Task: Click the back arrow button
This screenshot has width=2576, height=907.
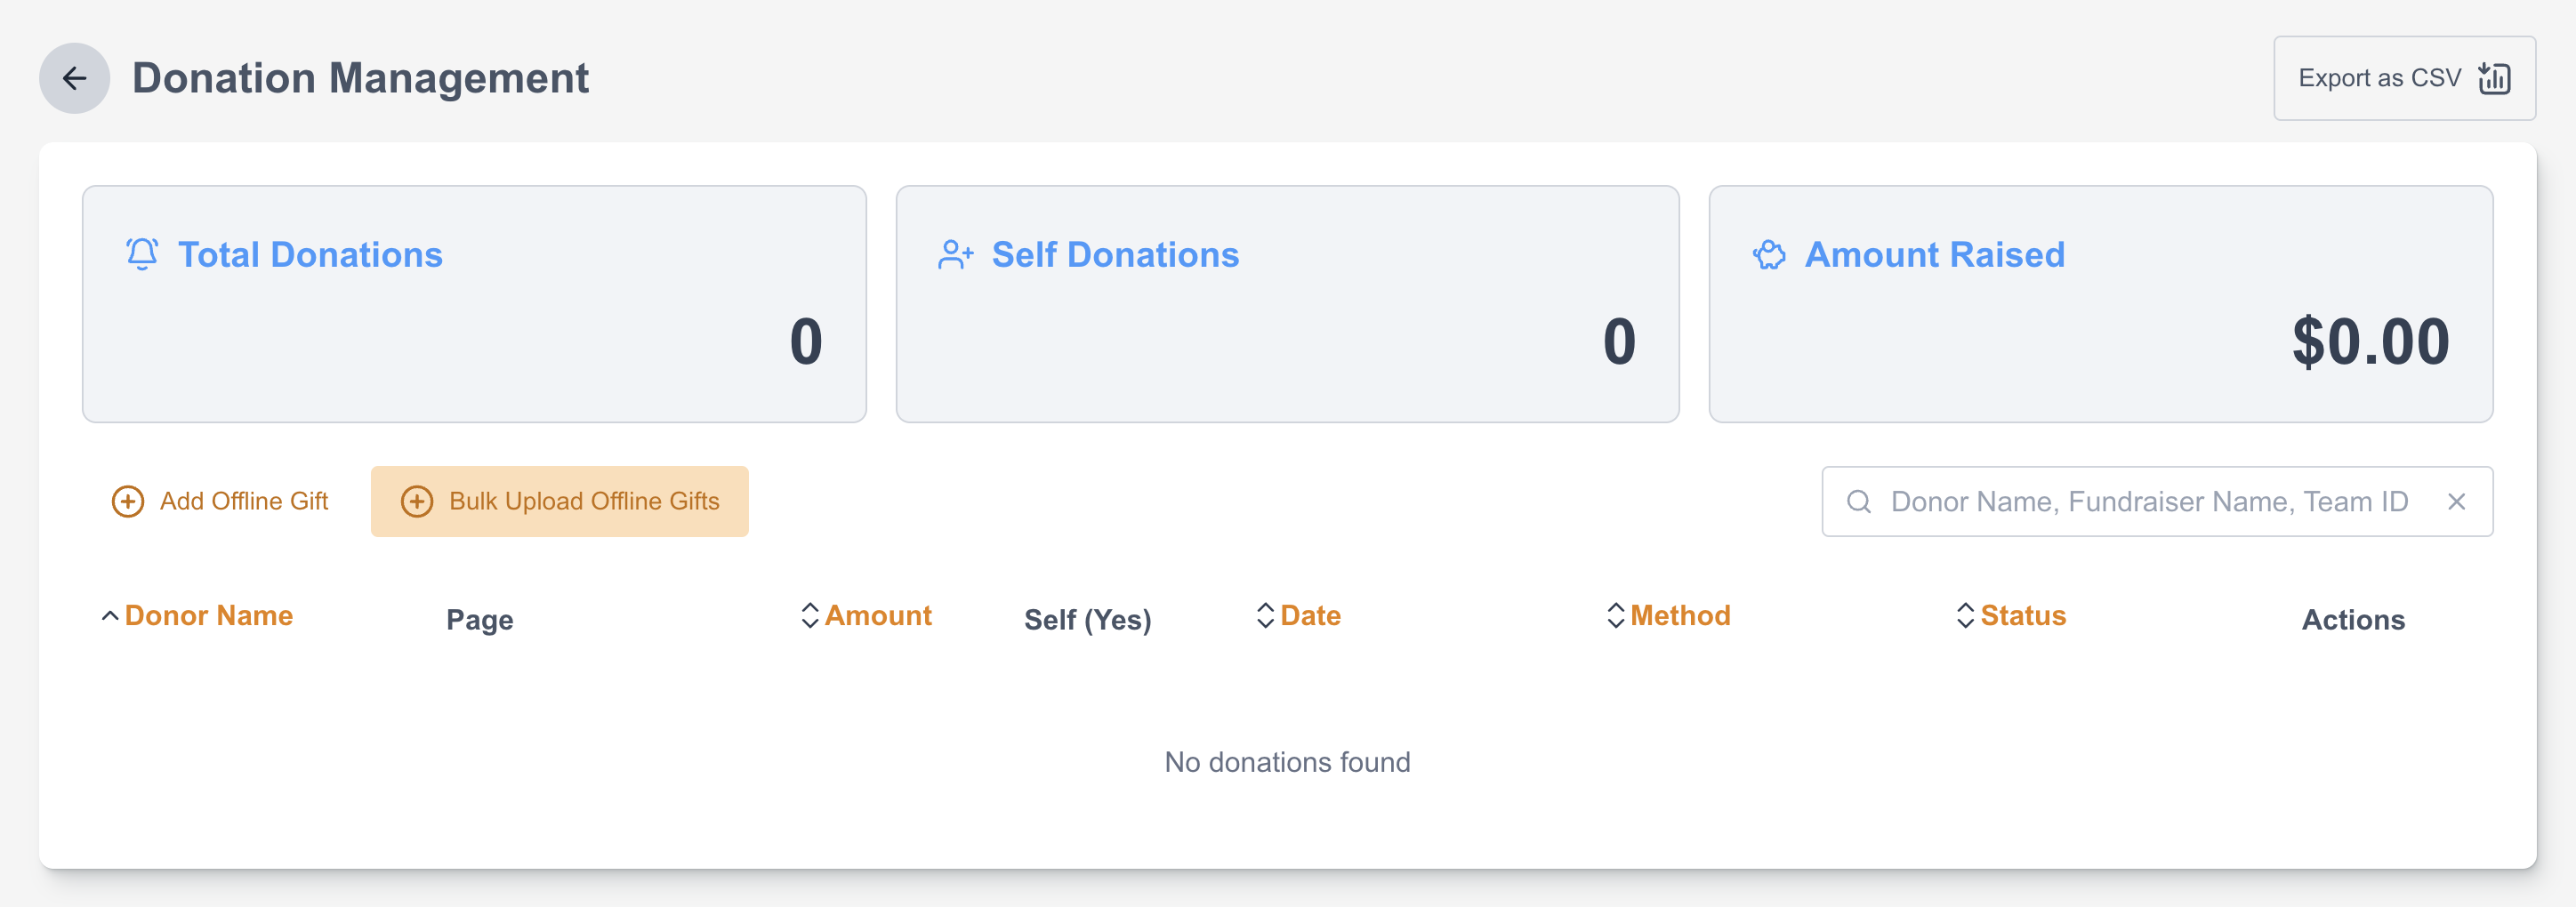Action: pos(74,78)
